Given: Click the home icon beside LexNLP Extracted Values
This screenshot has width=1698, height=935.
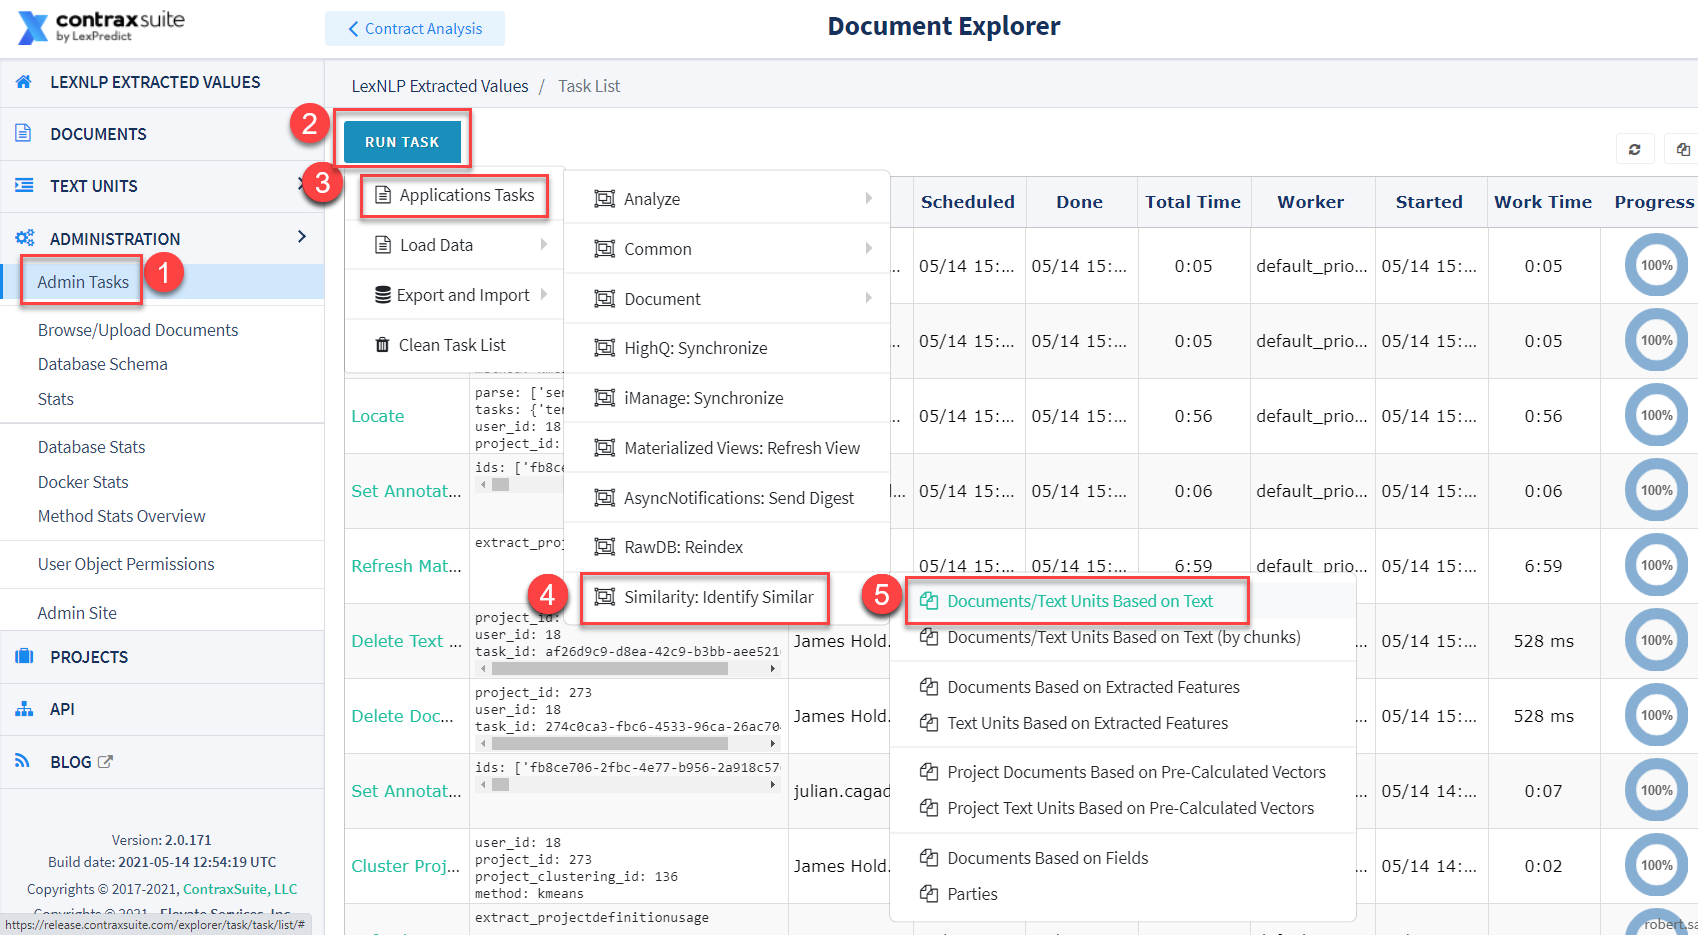Looking at the screenshot, I should (24, 82).
